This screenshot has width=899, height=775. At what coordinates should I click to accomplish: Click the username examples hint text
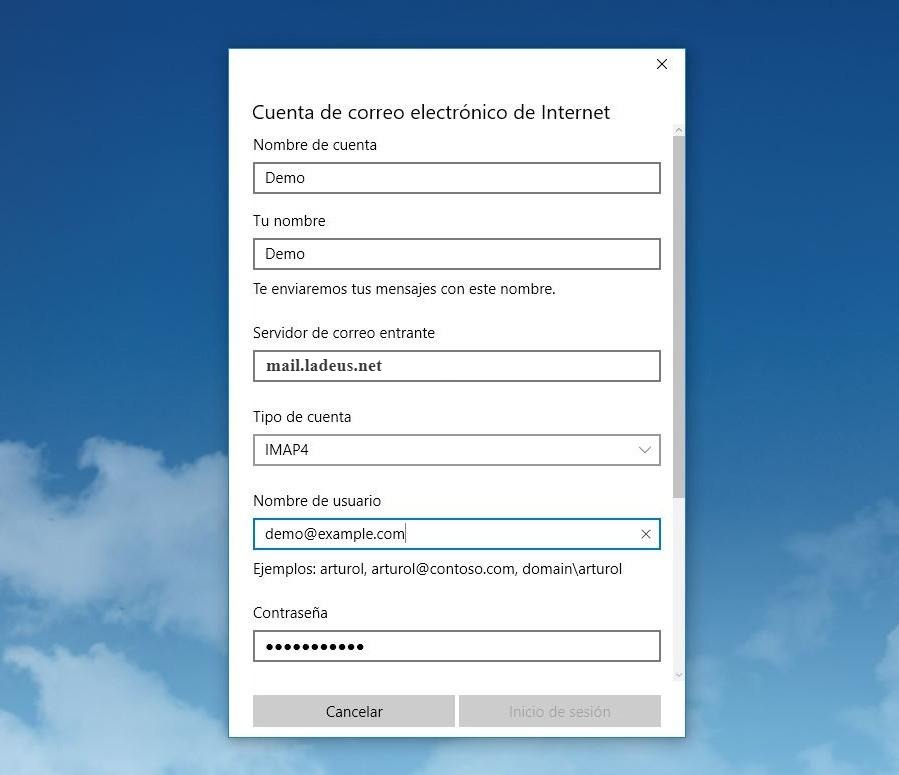pos(437,569)
